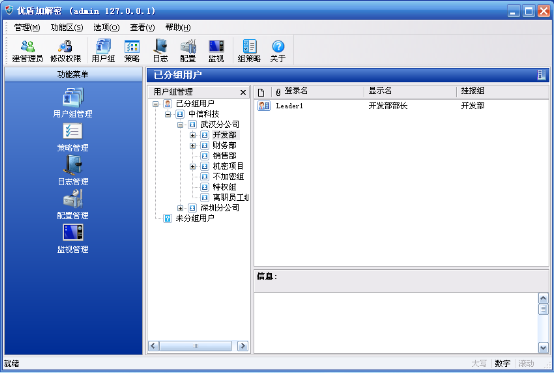Select 策略管理 in the function menu sidebar
555x374 pixels.
(73, 137)
